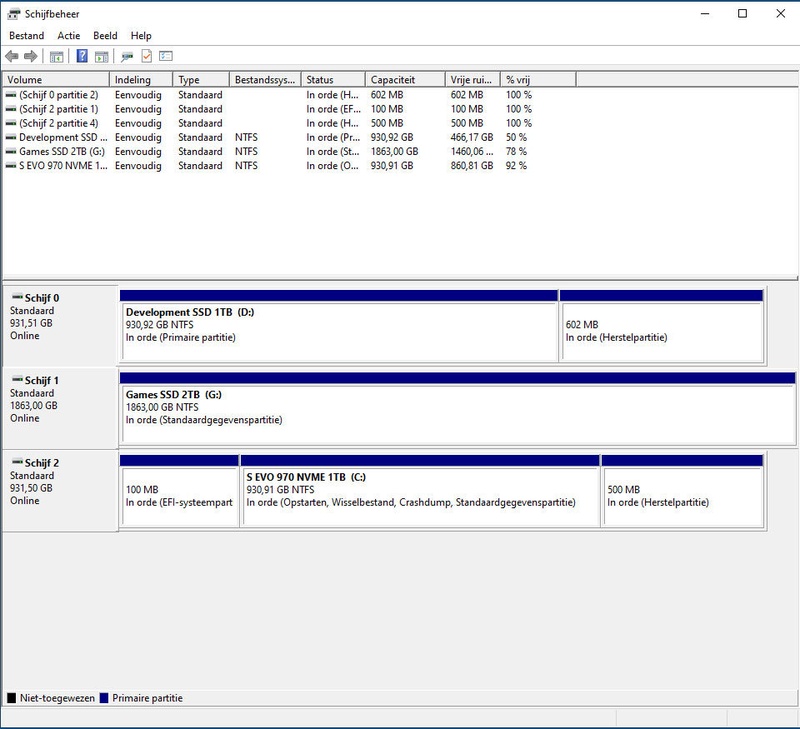
Task: Click the show/hide action pane icon
Action: click(101, 57)
